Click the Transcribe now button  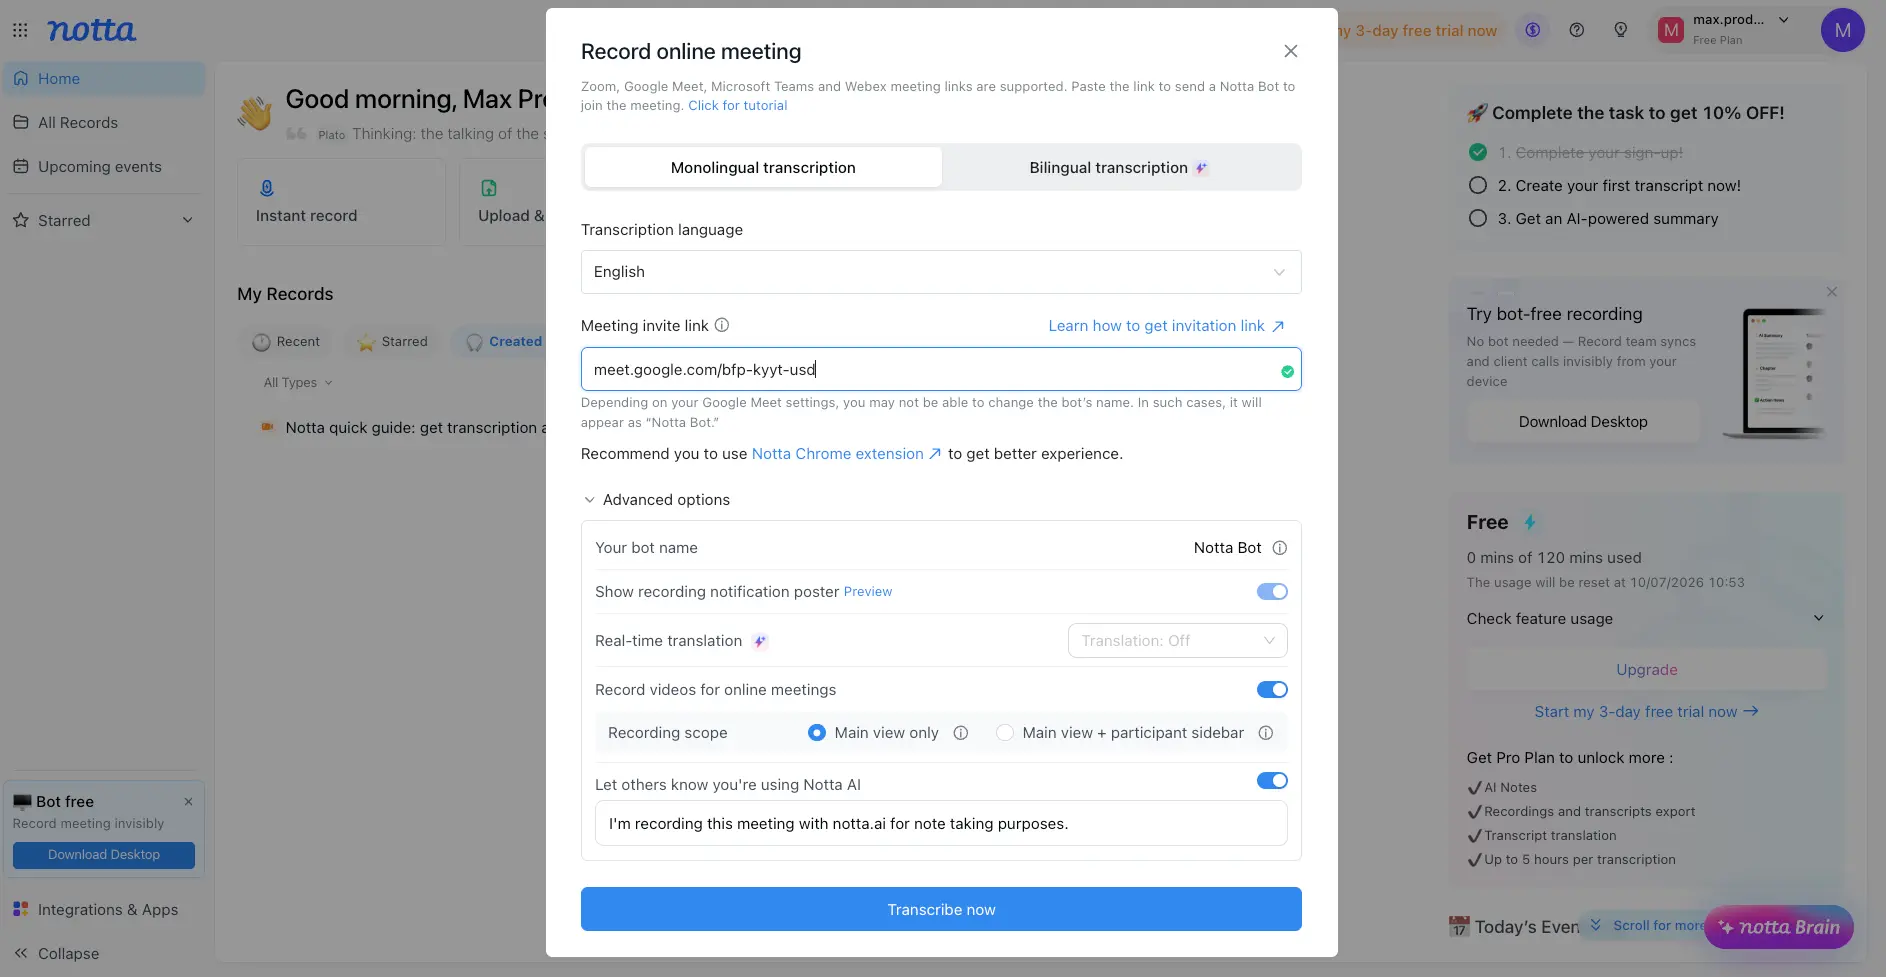point(941,909)
